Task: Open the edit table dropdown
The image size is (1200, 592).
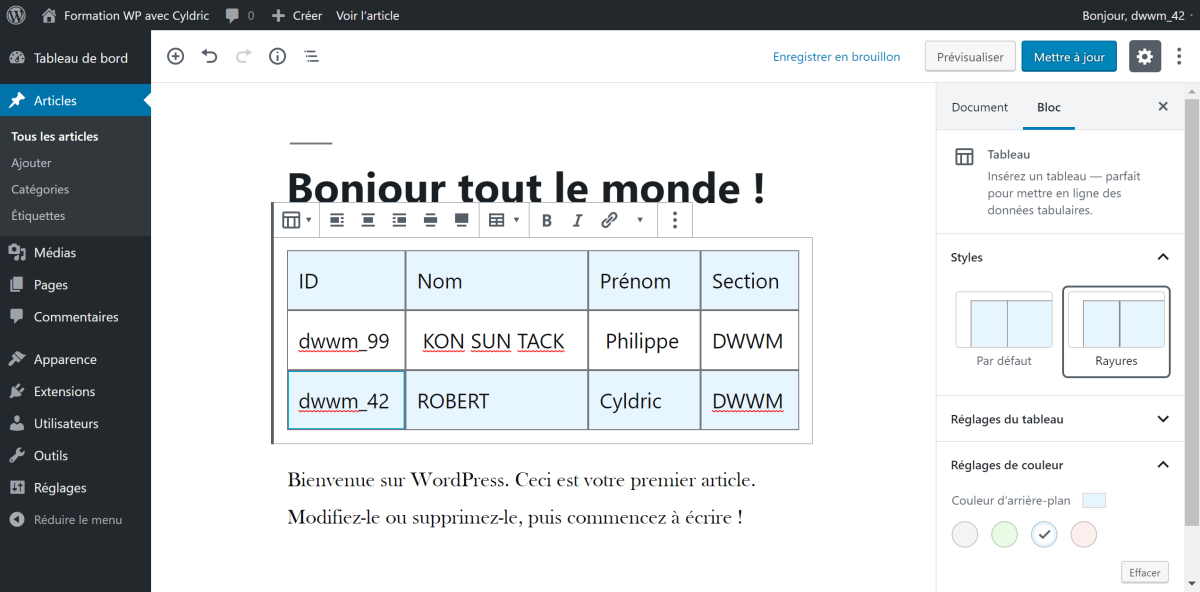Action: click(x=503, y=220)
